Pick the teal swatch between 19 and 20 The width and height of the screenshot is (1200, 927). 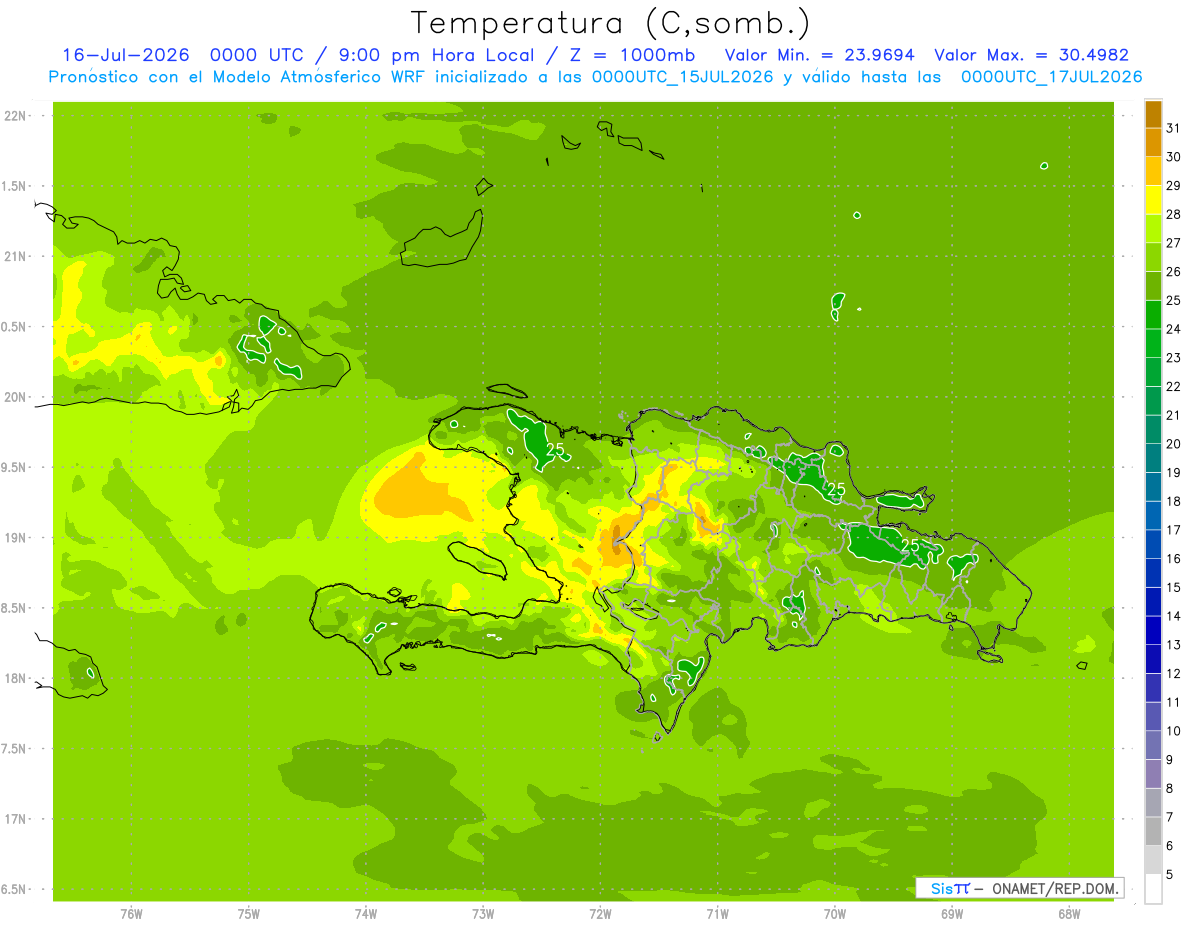1153,459
